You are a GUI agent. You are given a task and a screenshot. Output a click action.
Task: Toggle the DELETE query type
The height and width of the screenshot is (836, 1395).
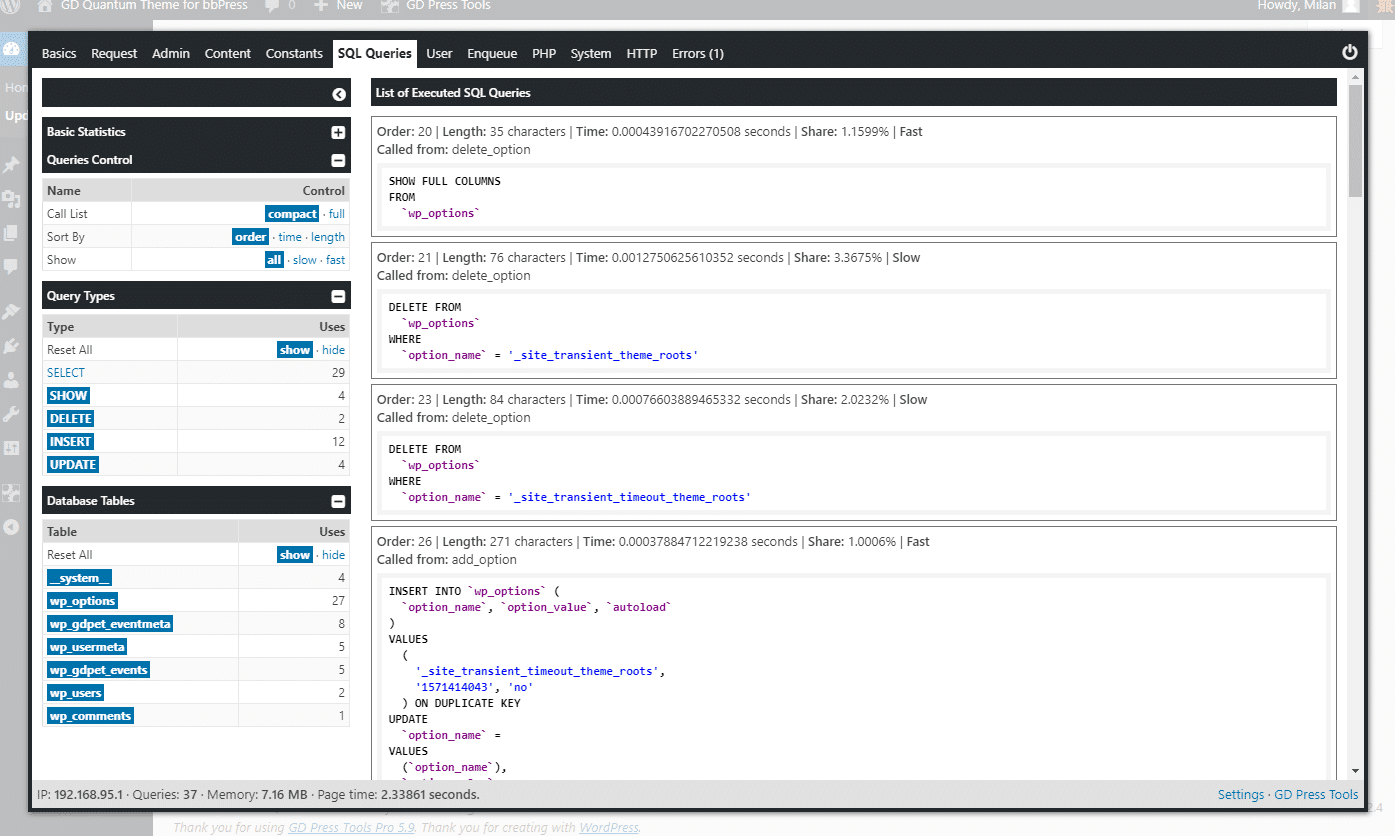pyautogui.click(x=70, y=419)
